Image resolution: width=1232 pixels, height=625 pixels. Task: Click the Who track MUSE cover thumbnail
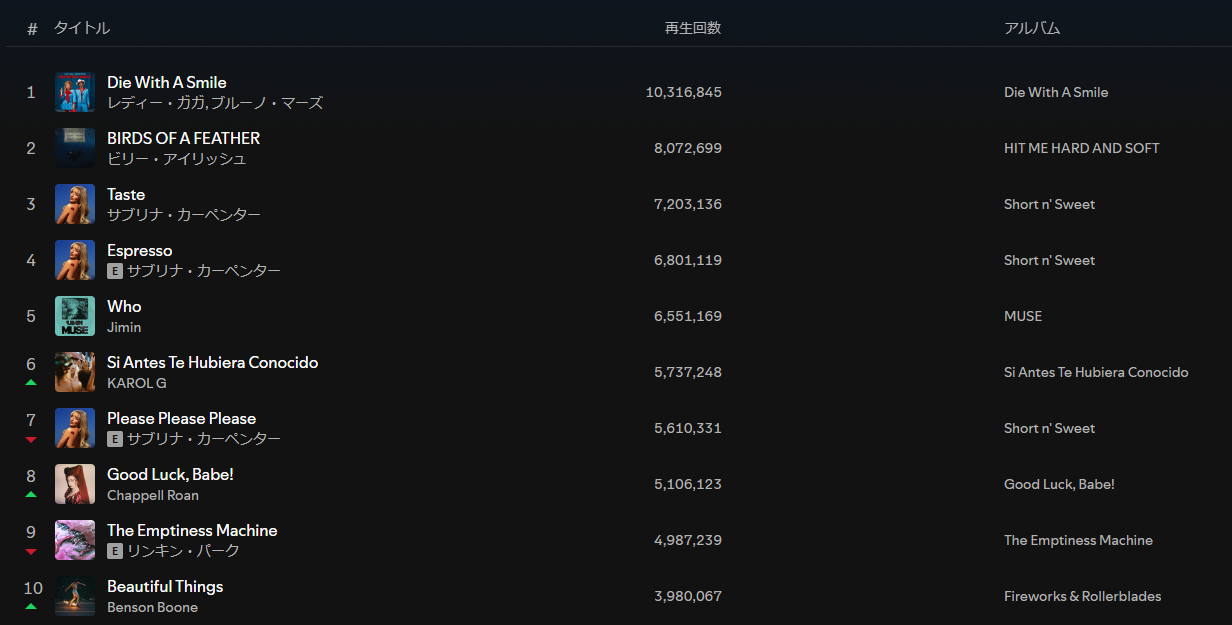[75, 316]
